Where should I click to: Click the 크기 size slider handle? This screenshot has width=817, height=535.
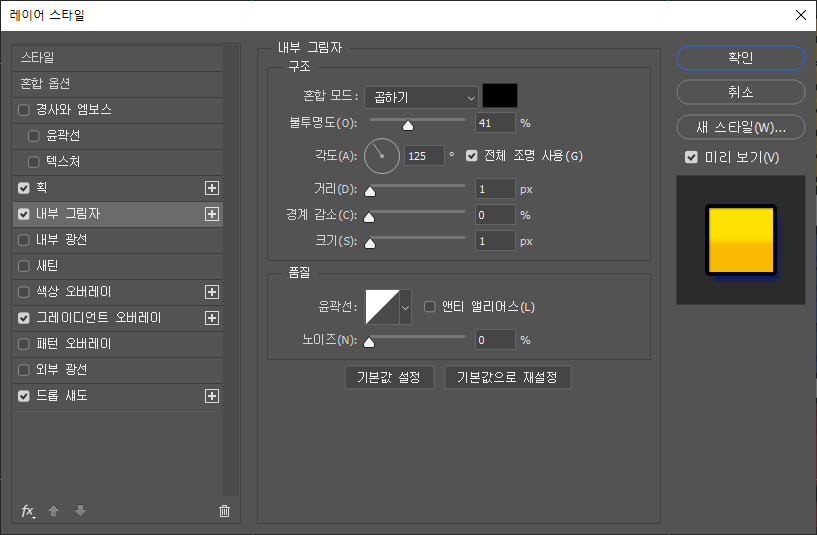click(370, 243)
